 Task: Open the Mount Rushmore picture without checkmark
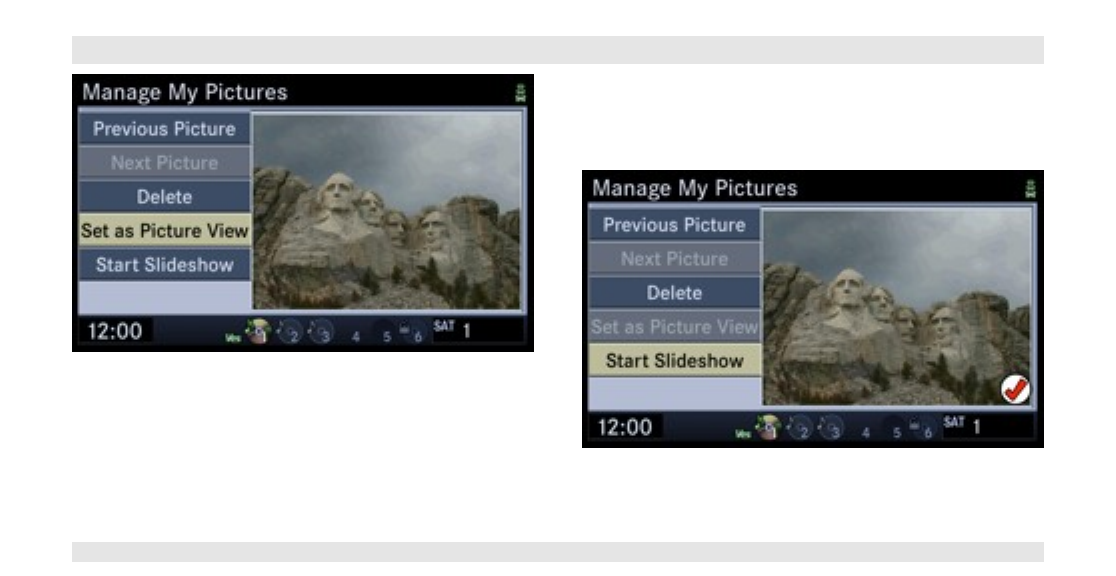387,211
